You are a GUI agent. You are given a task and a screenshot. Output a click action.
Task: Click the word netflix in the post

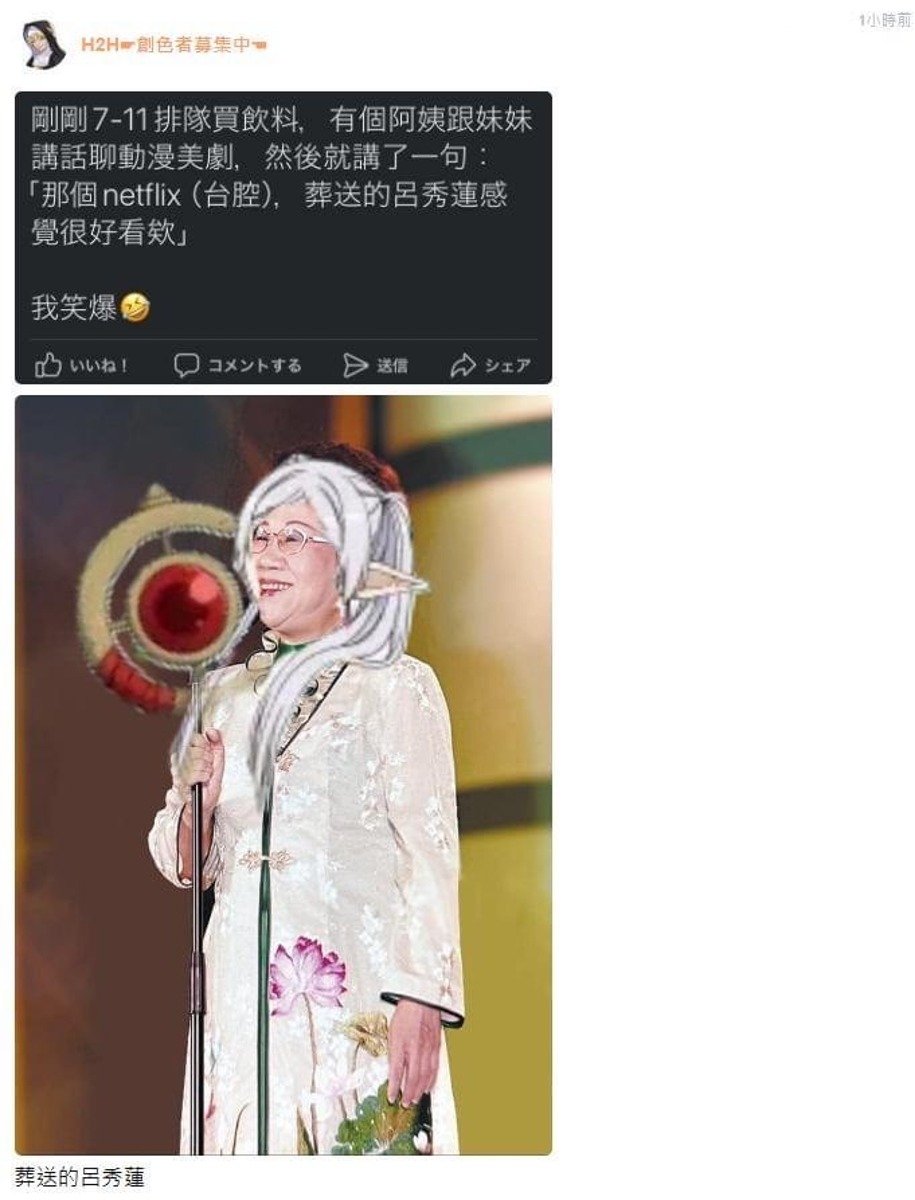click(149, 194)
